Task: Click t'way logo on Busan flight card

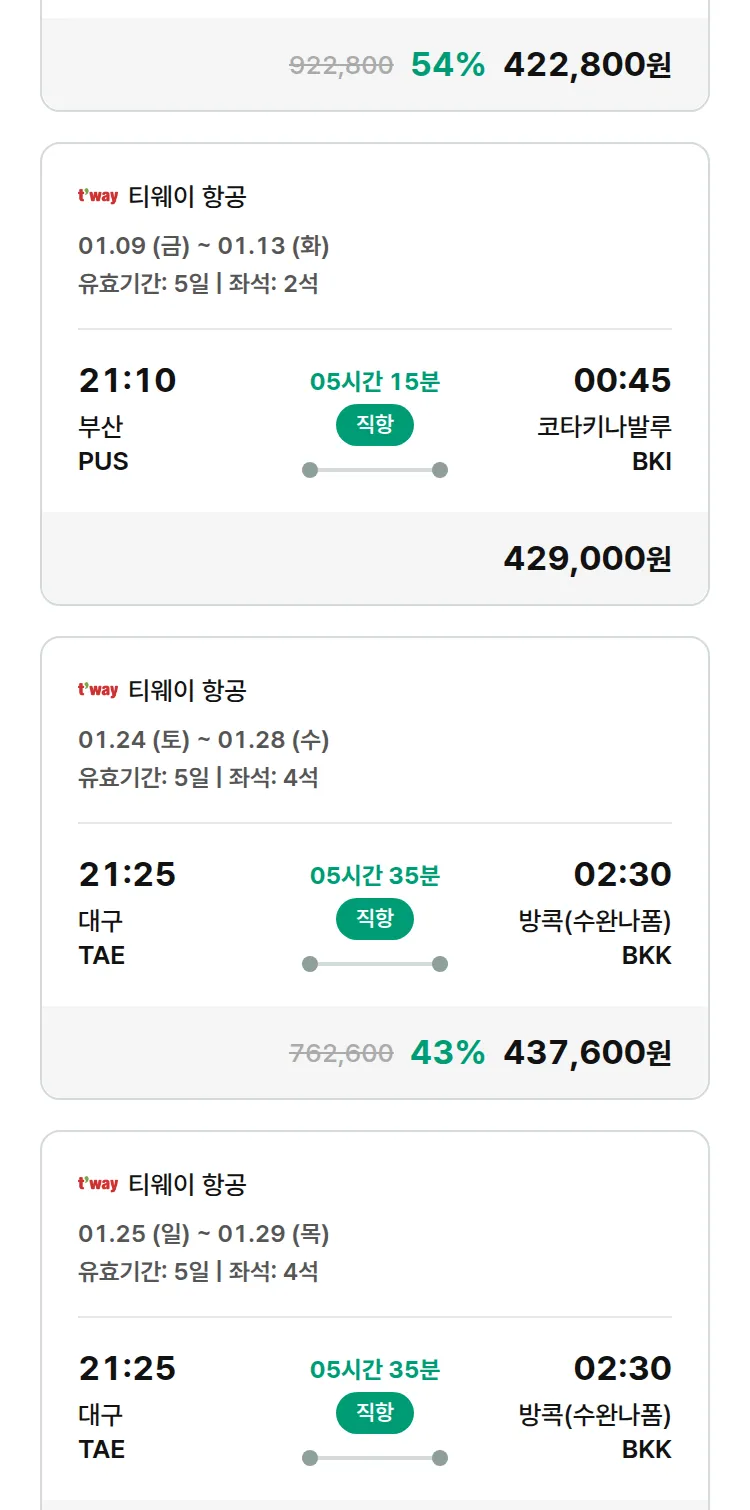Action: [x=98, y=196]
